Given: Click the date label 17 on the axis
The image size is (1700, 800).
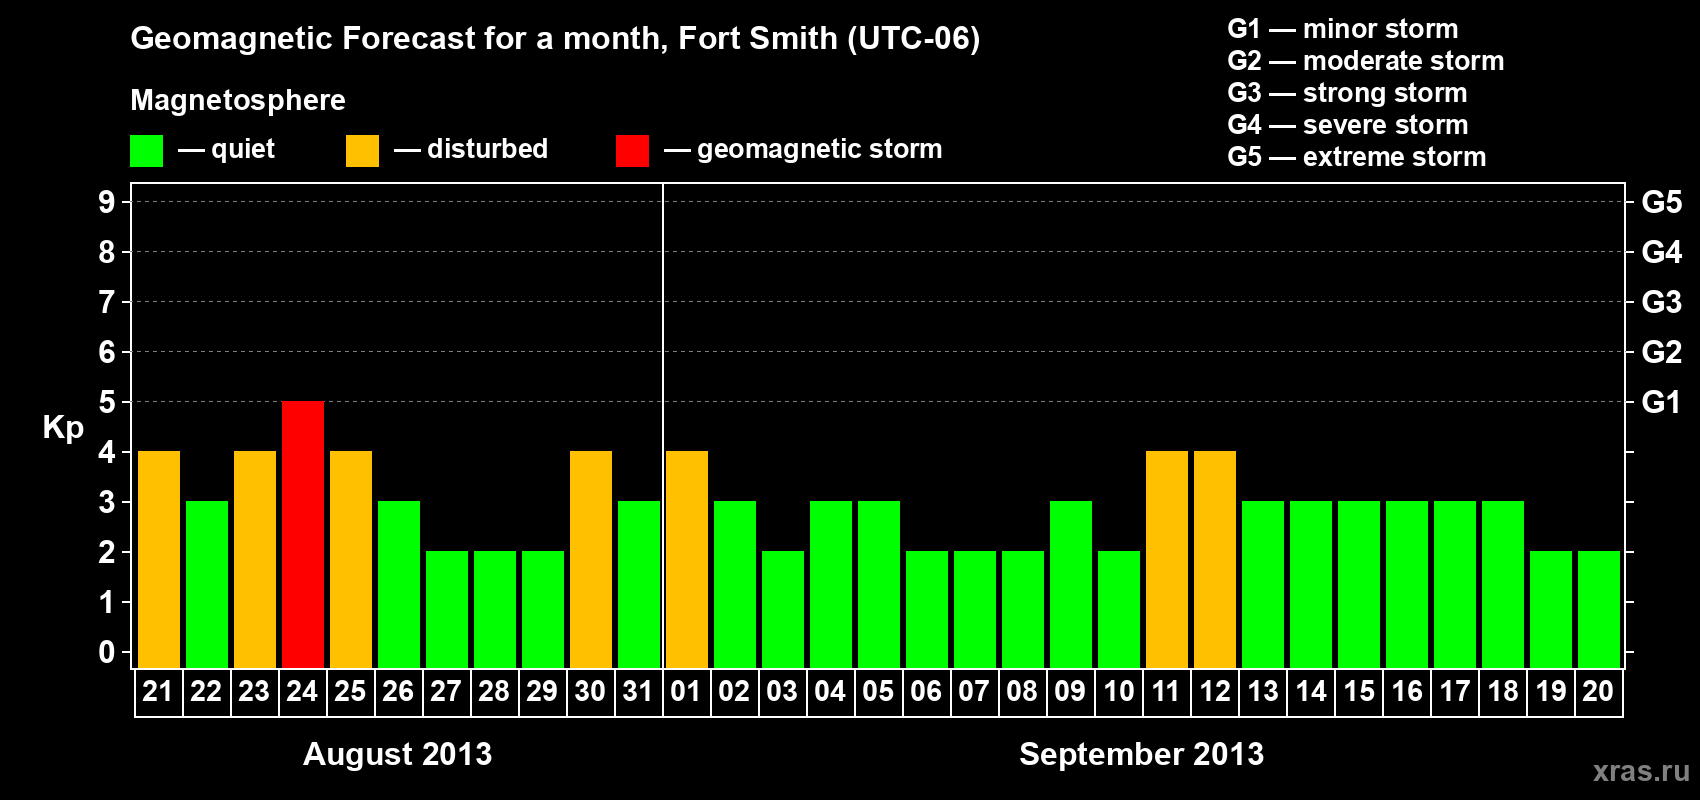Looking at the screenshot, I should point(1454,691).
